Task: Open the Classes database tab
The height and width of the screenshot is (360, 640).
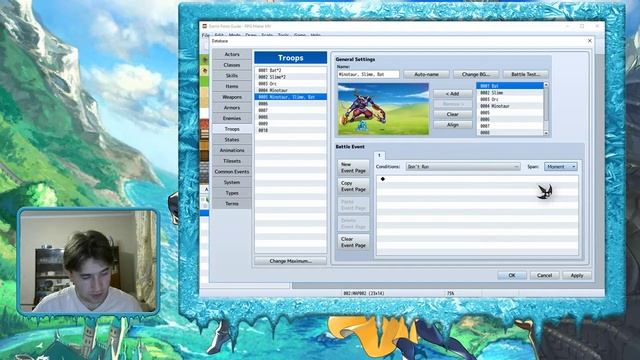Action: (231, 65)
